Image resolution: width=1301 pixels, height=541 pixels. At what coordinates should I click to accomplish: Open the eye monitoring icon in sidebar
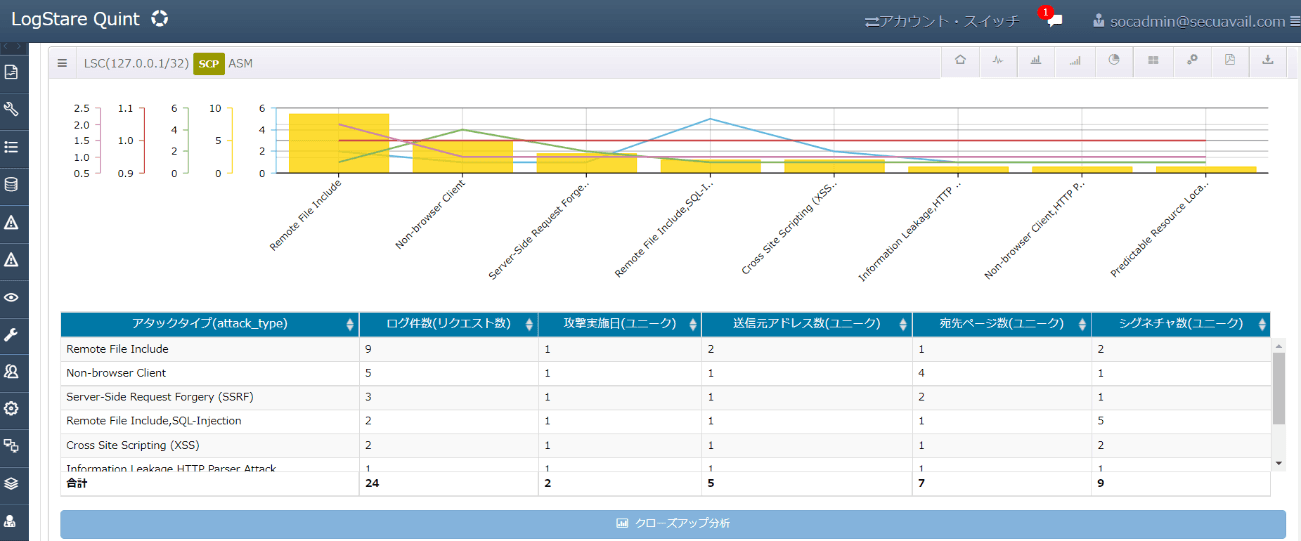[x=12, y=297]
